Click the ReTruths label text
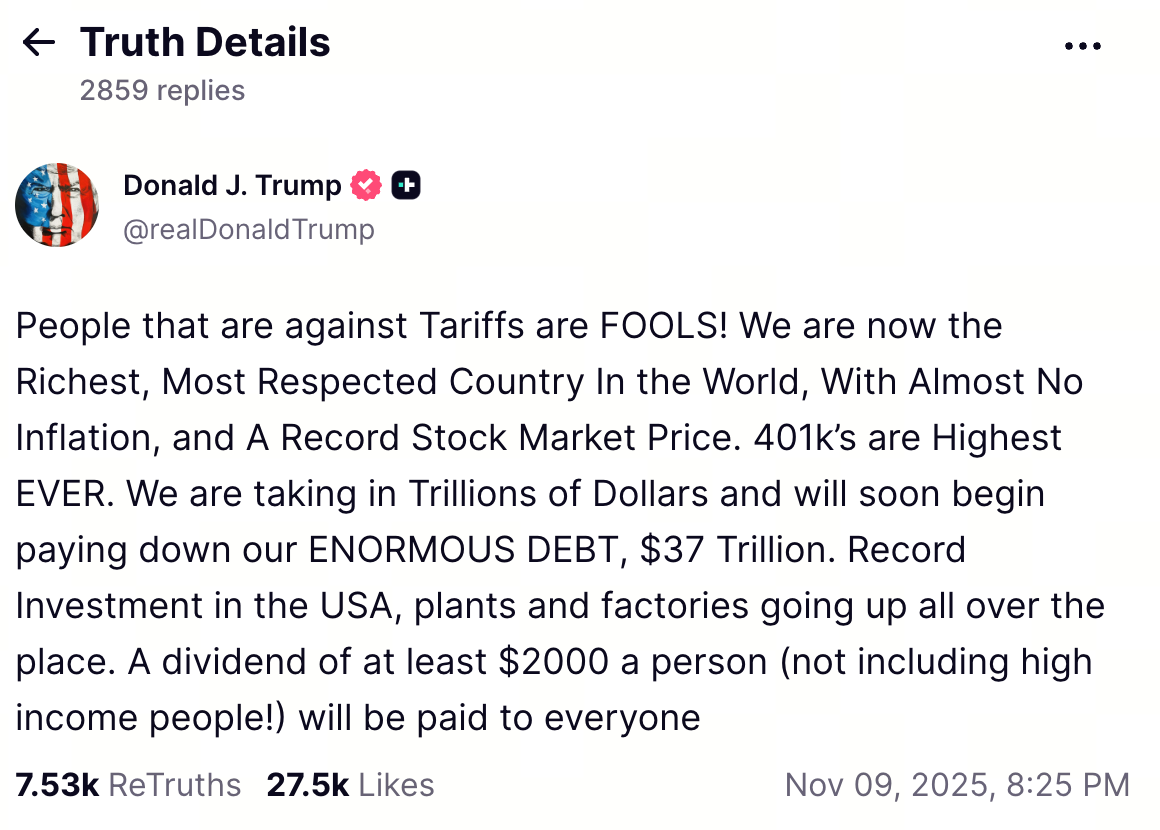Screen dimensions: 1160x830 (x=174, y=785)
